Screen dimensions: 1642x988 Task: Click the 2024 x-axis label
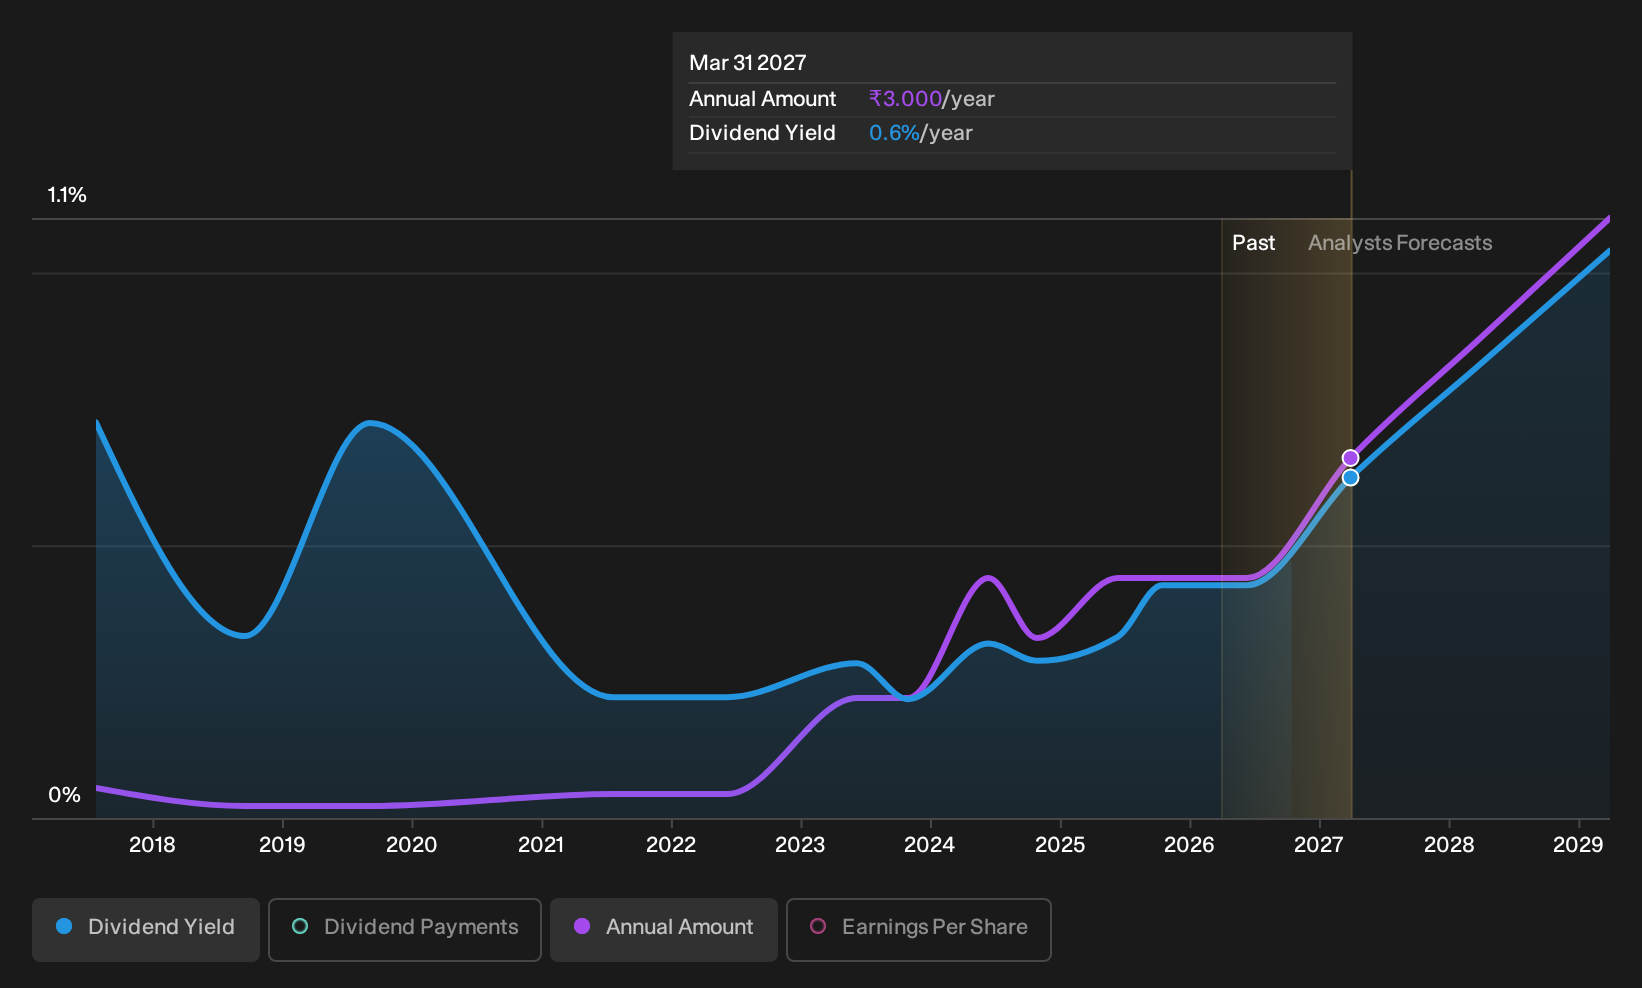(x=929, y=845)
